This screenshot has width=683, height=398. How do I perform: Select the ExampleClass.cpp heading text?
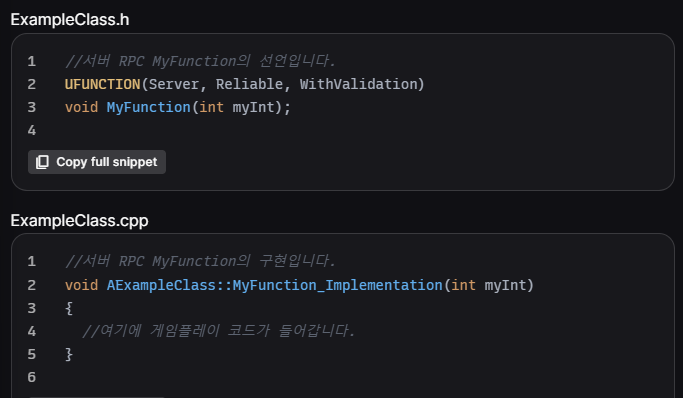pos(79,220)
